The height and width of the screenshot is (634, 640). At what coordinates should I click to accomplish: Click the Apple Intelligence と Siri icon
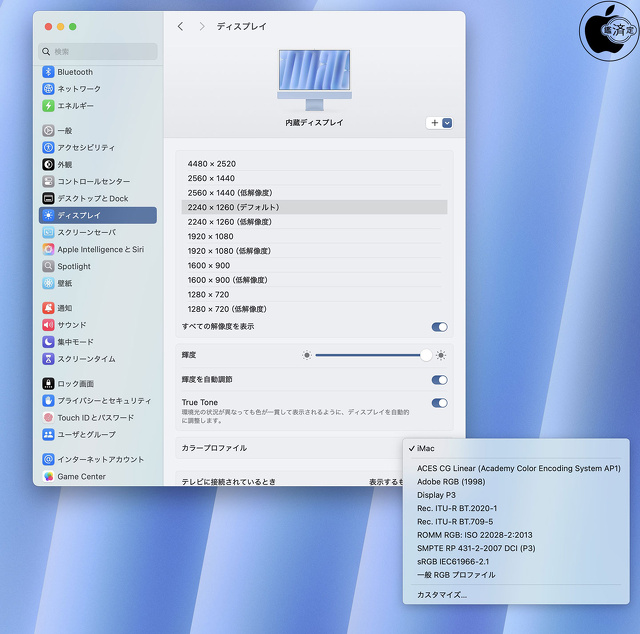[48, 249]
